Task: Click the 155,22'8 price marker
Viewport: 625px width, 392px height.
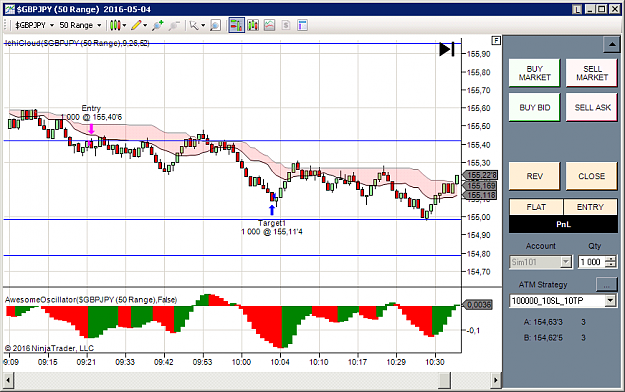Action: coord(480,175)
